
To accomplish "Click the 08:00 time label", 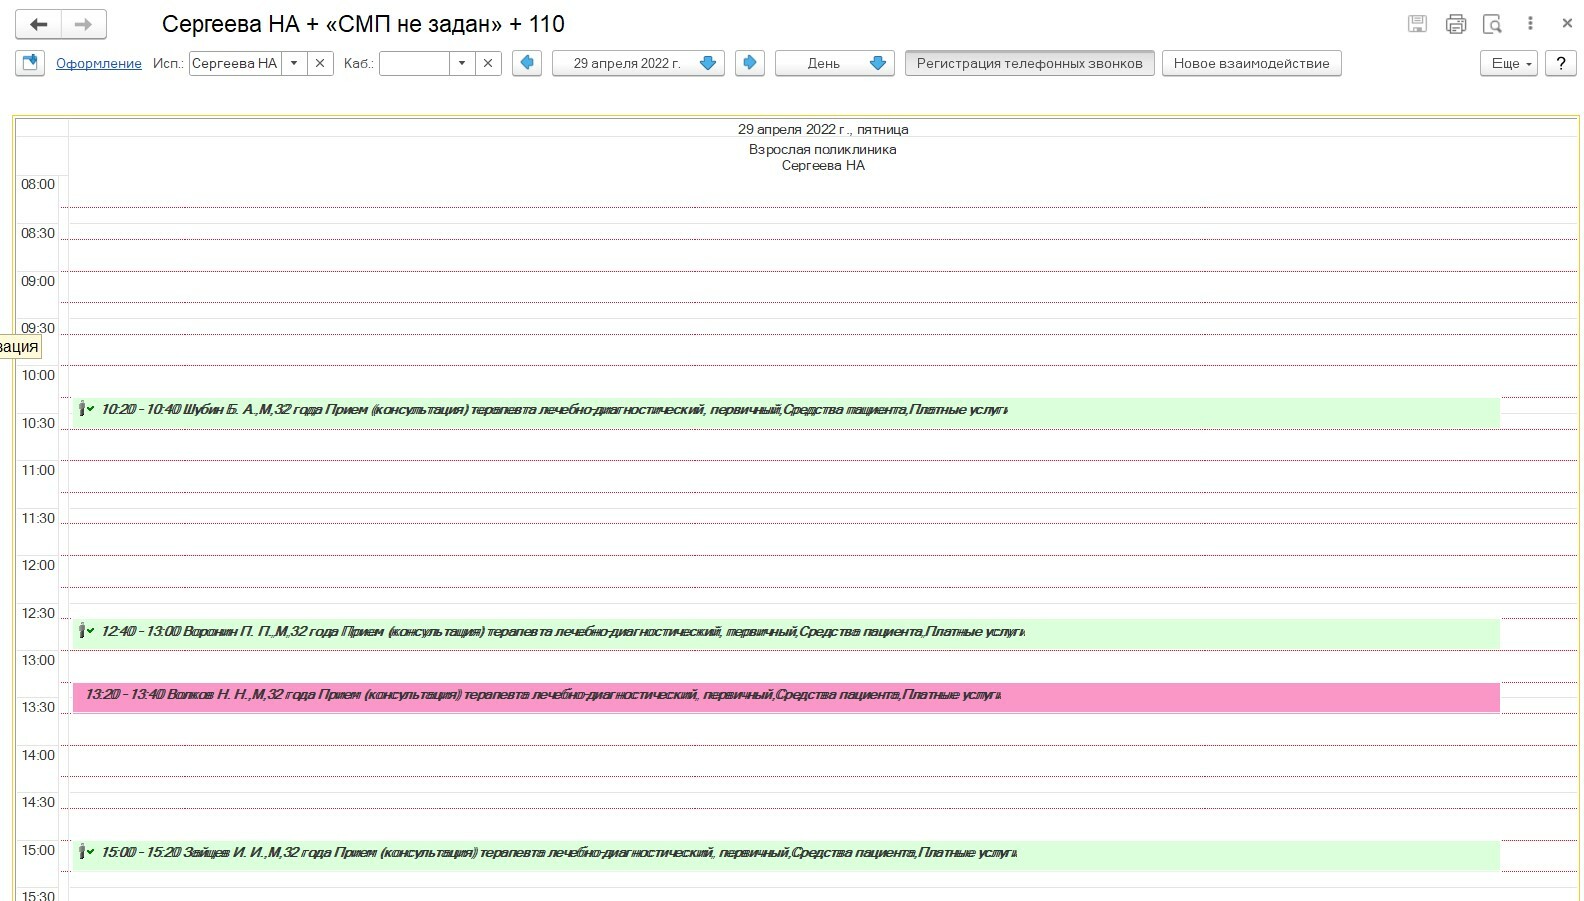I will tap(38, 184).
